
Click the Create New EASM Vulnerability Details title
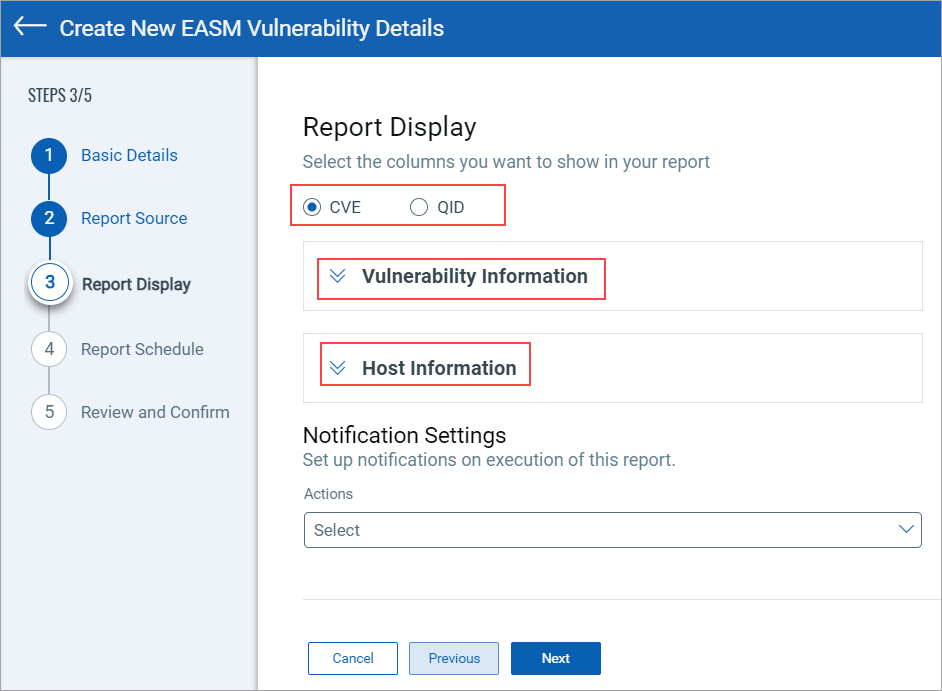coord(252,28)
